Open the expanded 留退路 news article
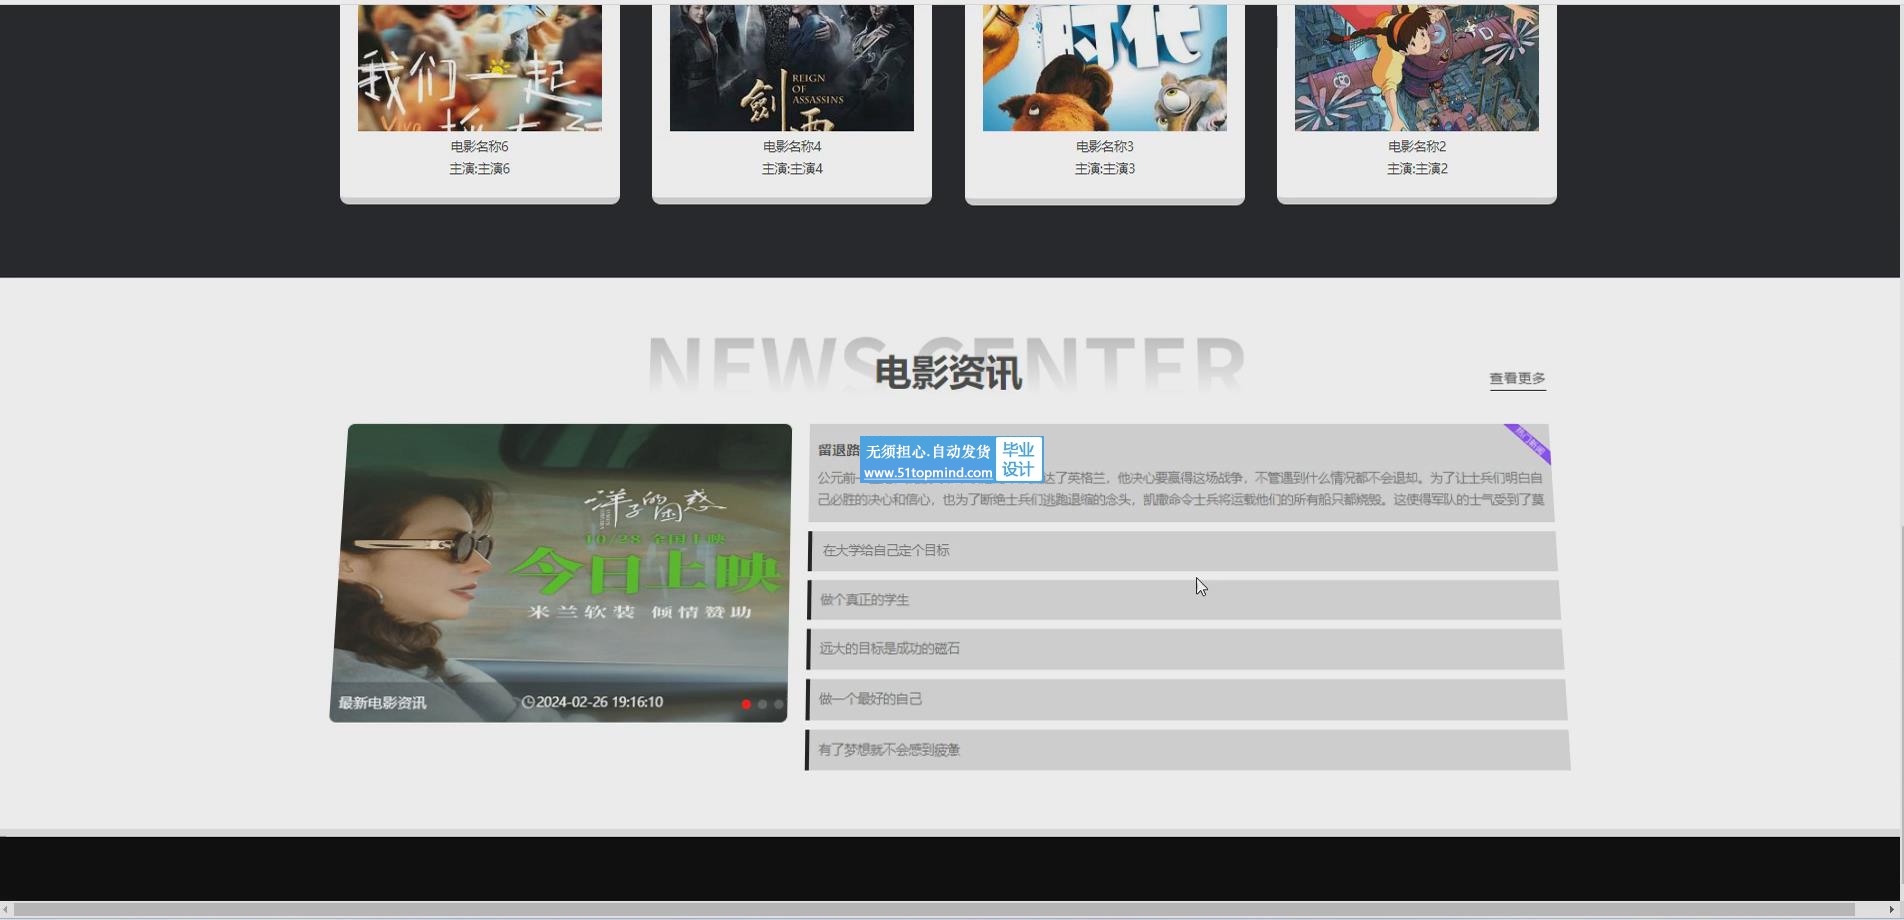 pyautogui.click(x=1181, y=473)
